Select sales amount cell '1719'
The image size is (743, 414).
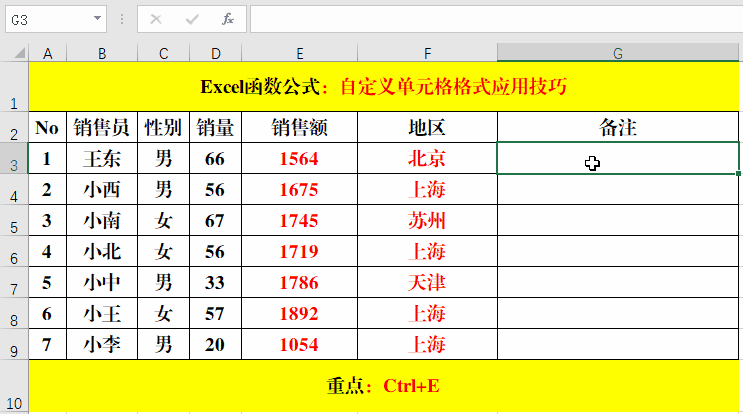click(x=299, y=251)
